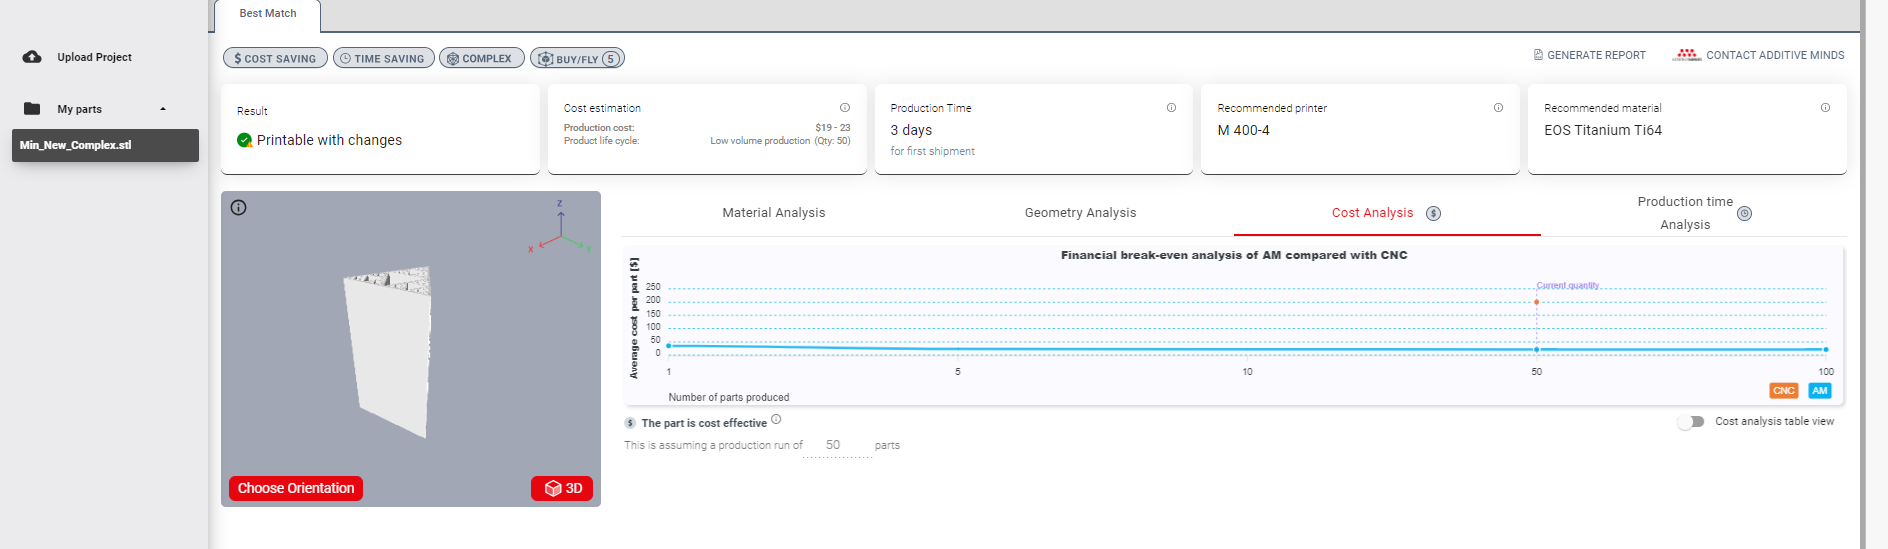Toggle the BUY/FLY filter chip

[577, 59]
